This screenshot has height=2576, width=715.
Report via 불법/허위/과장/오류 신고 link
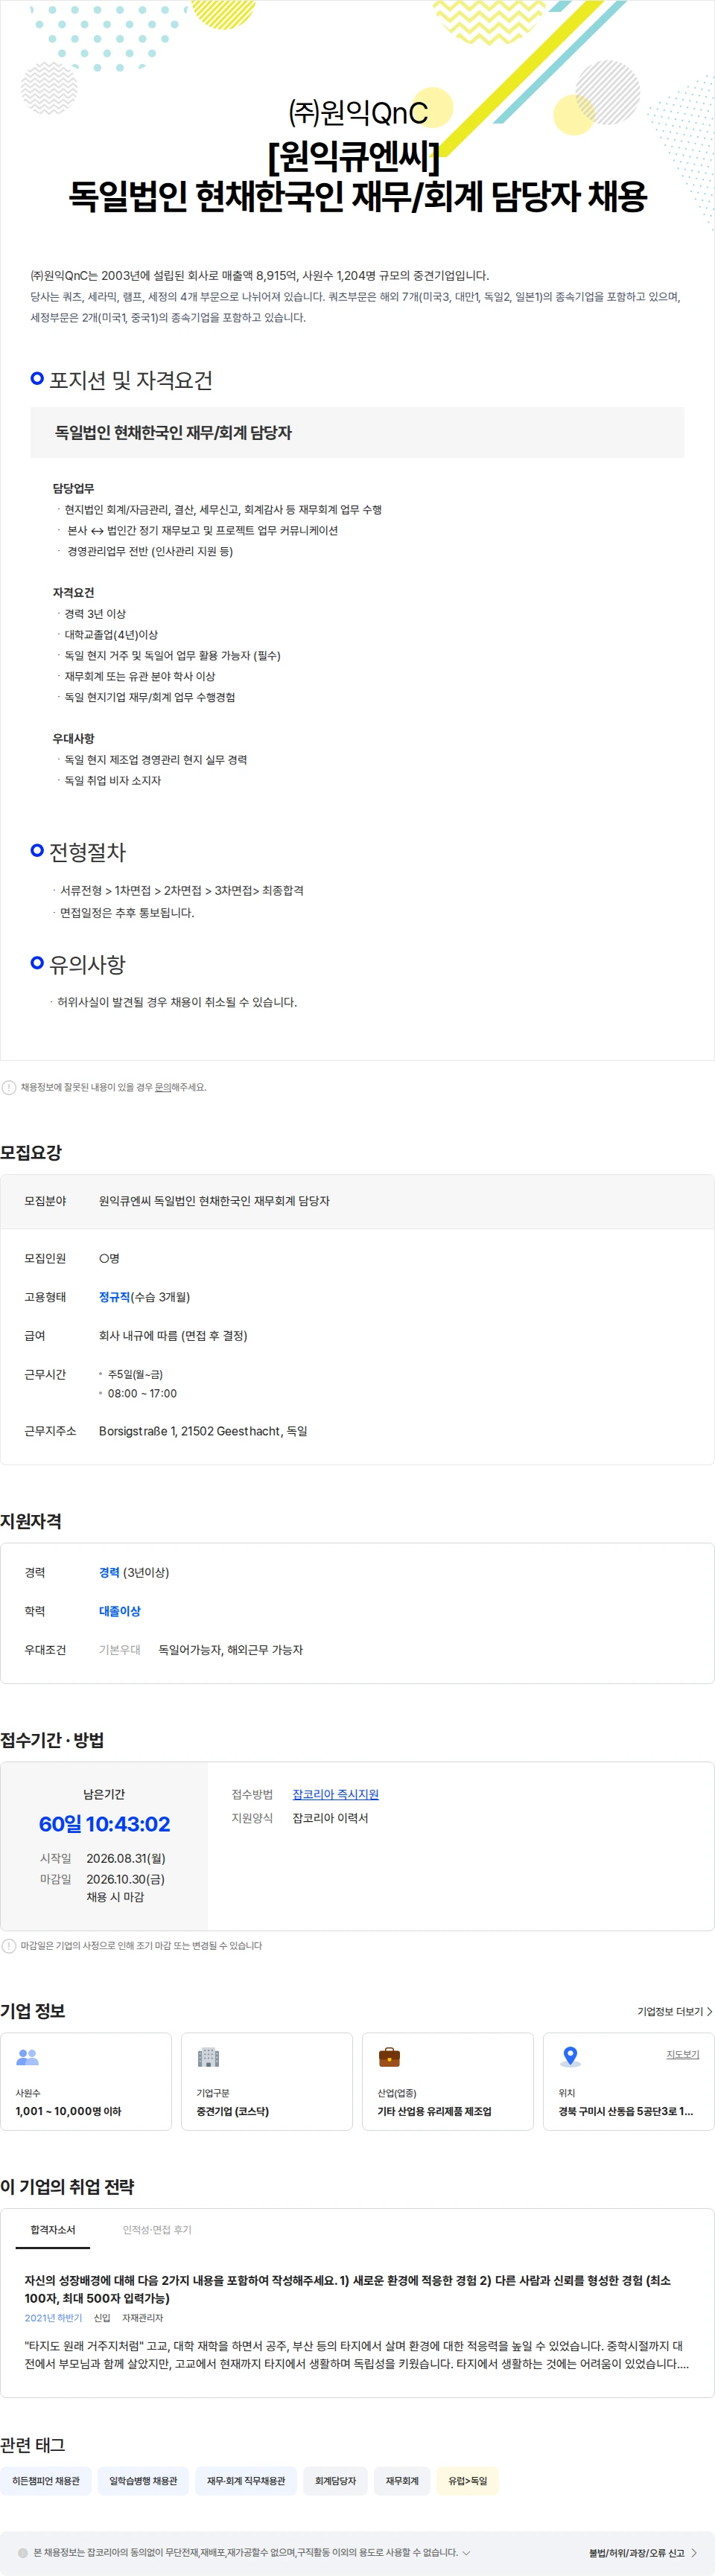(x=643, y=2553)
